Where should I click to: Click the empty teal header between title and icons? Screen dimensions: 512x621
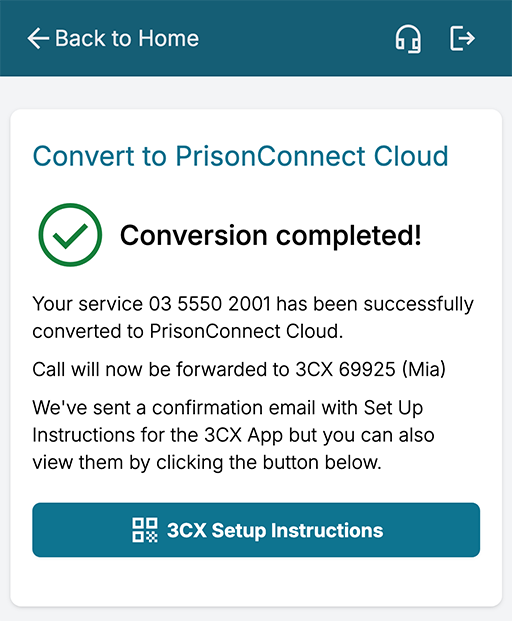(297, 38)
